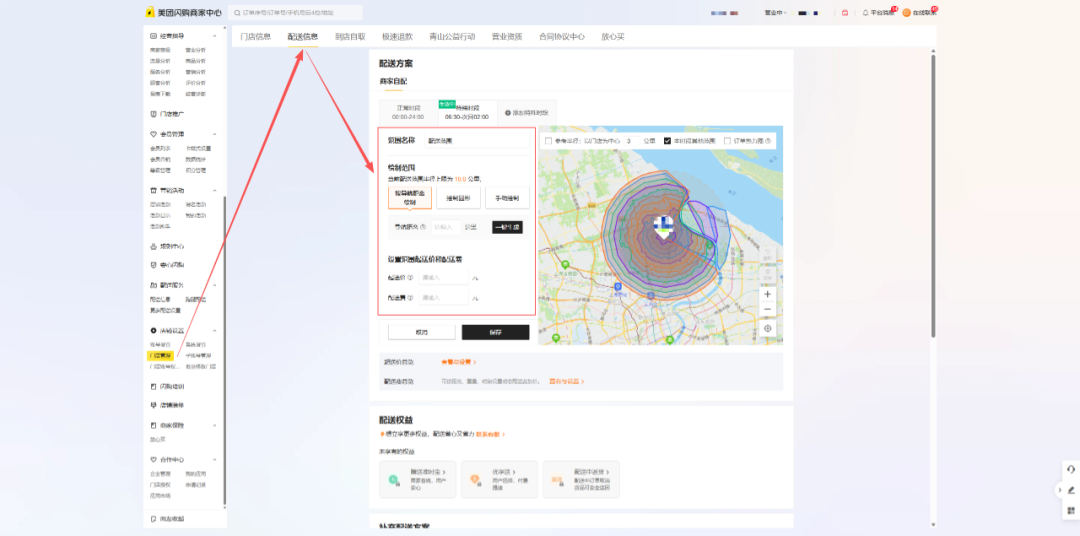Click the 会员管理 heart icon
The width and height of the screenshot is (1080, 536).
point(154,134)
